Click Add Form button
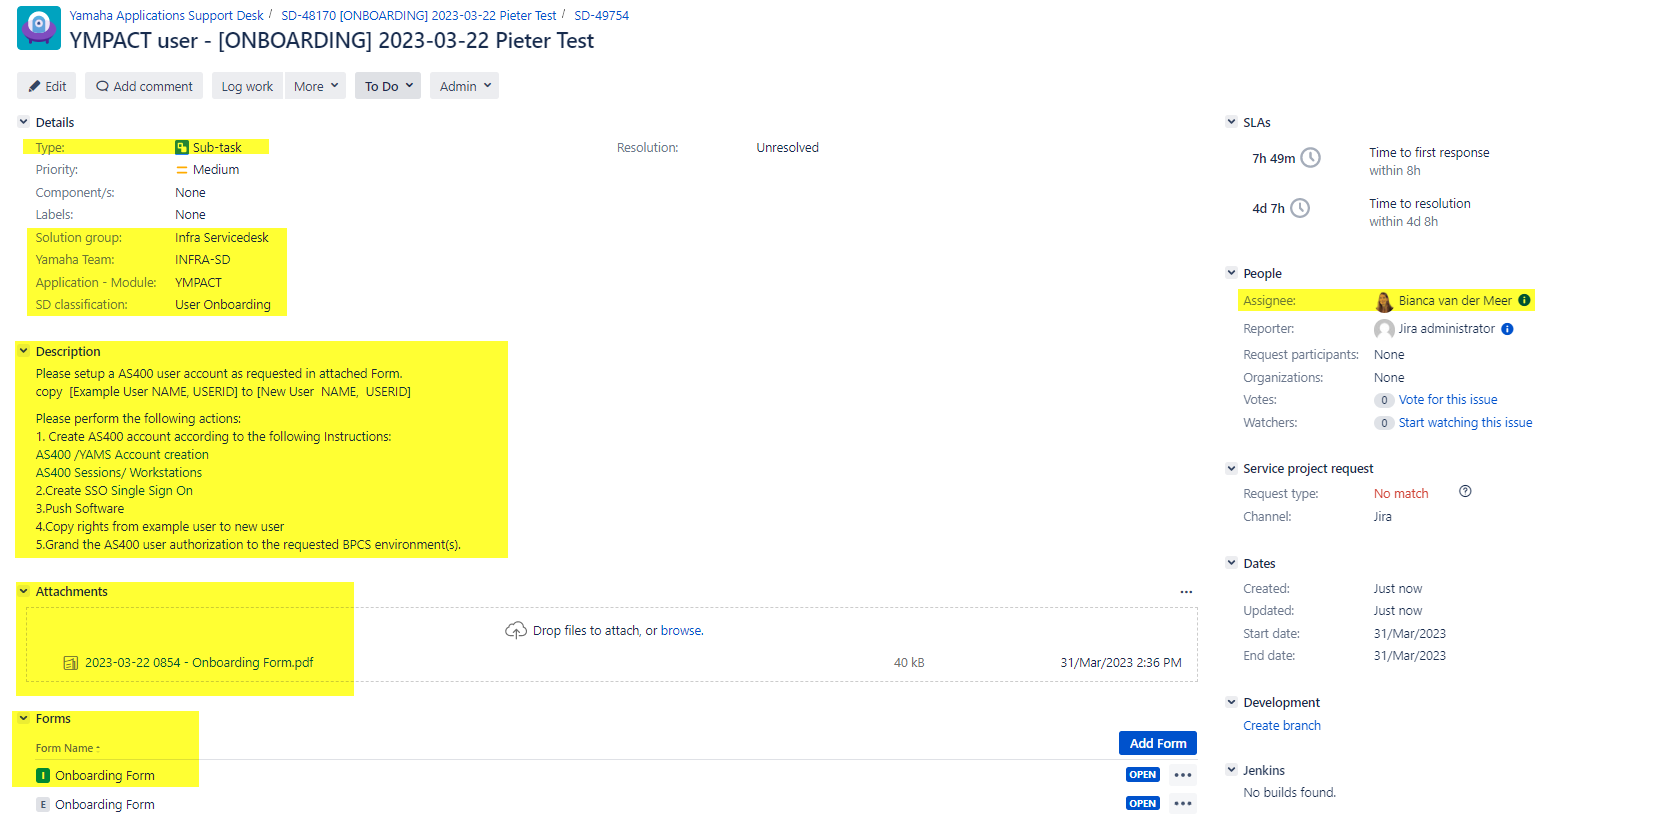 1158,743
